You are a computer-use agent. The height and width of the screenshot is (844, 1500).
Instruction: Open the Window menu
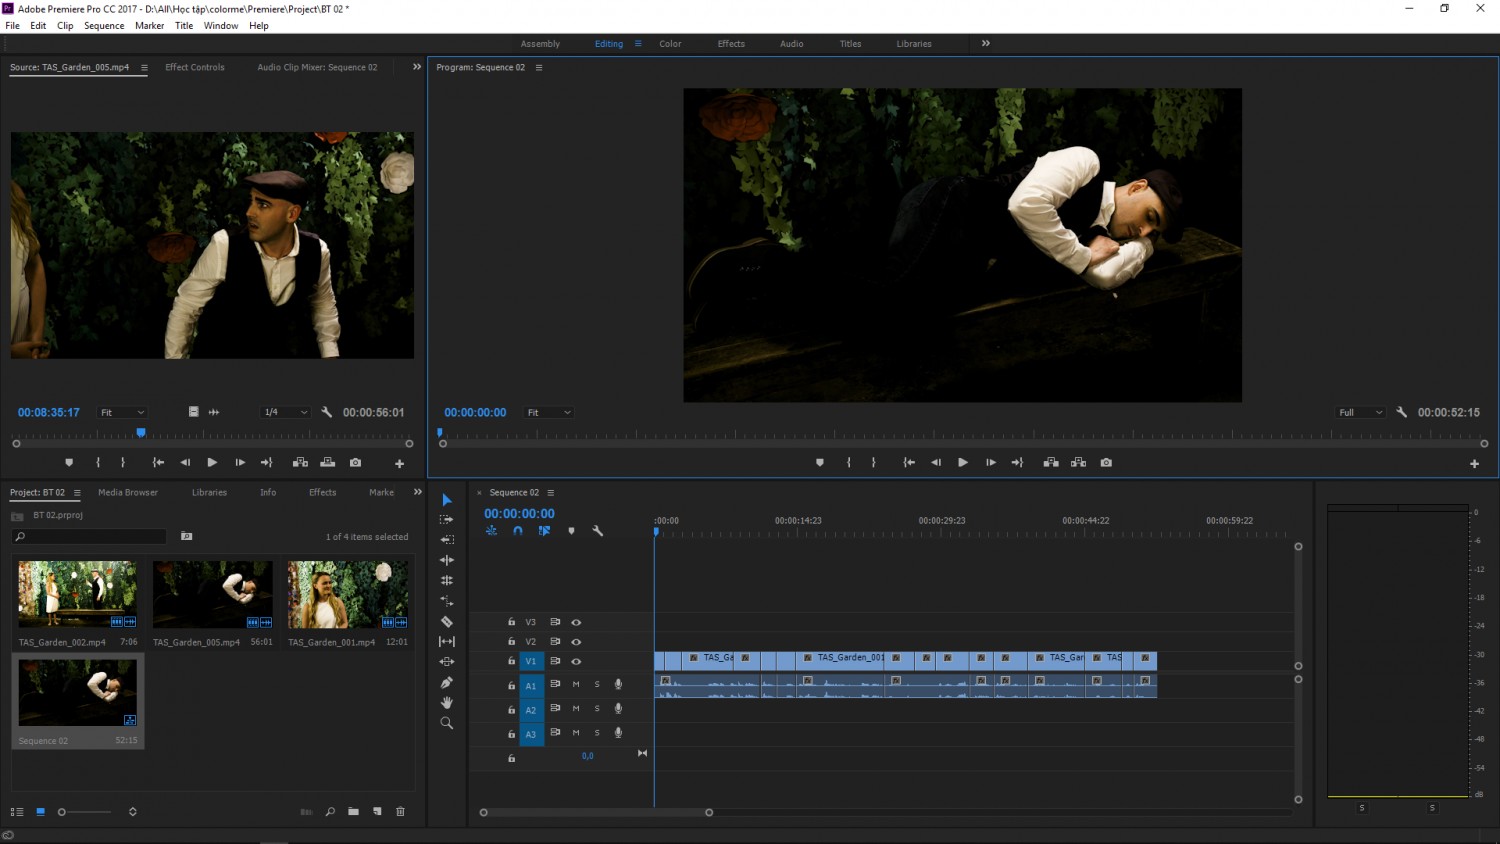[221, 26]
